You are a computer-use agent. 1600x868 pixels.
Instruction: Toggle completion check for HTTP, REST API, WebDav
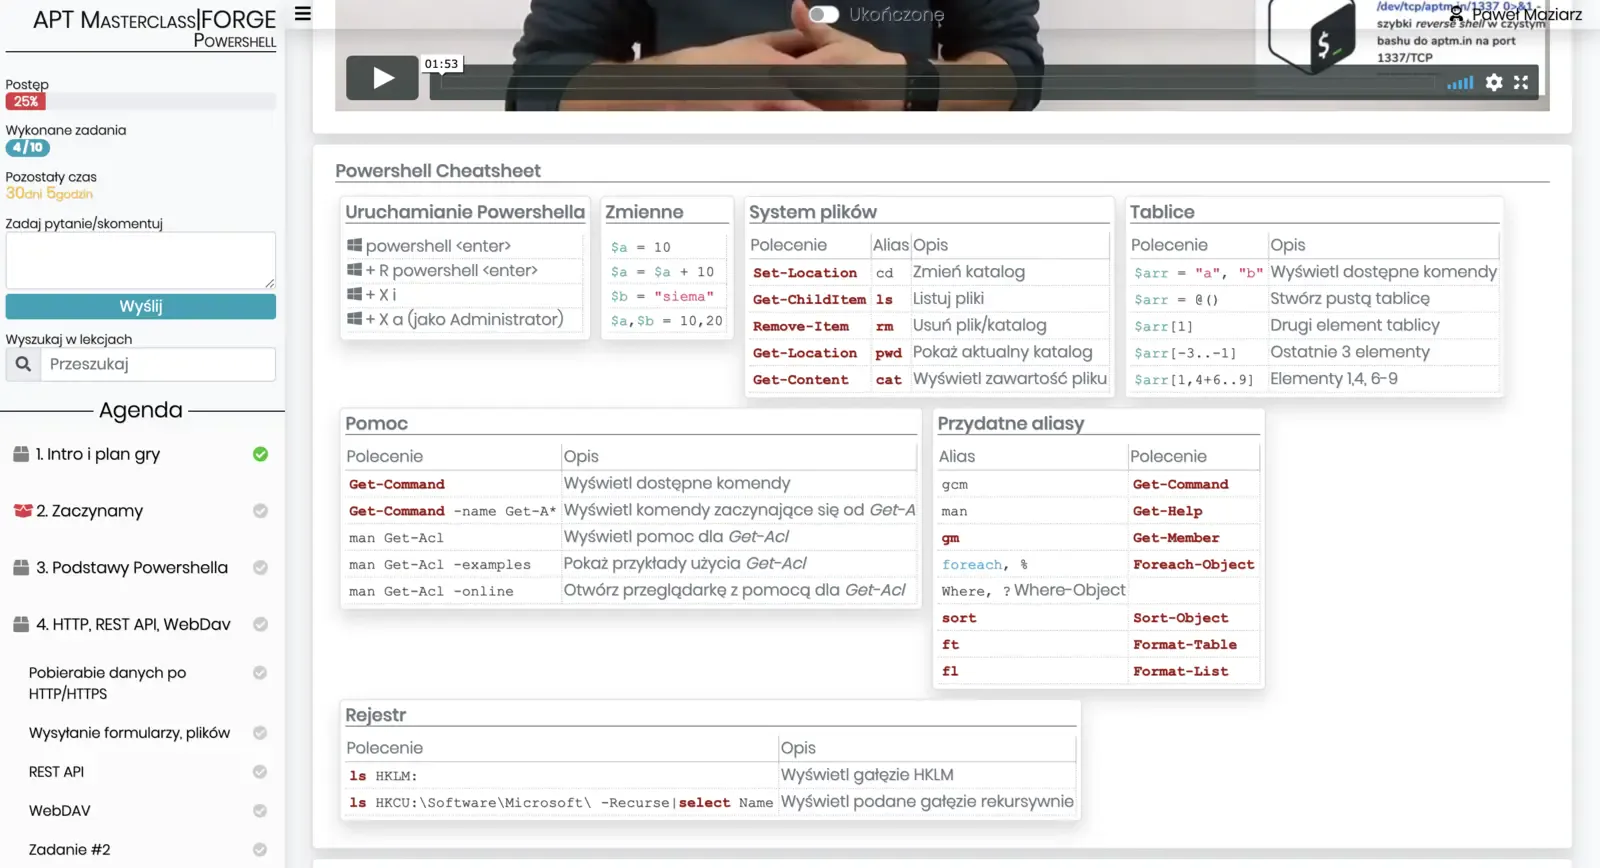[260, 624]
